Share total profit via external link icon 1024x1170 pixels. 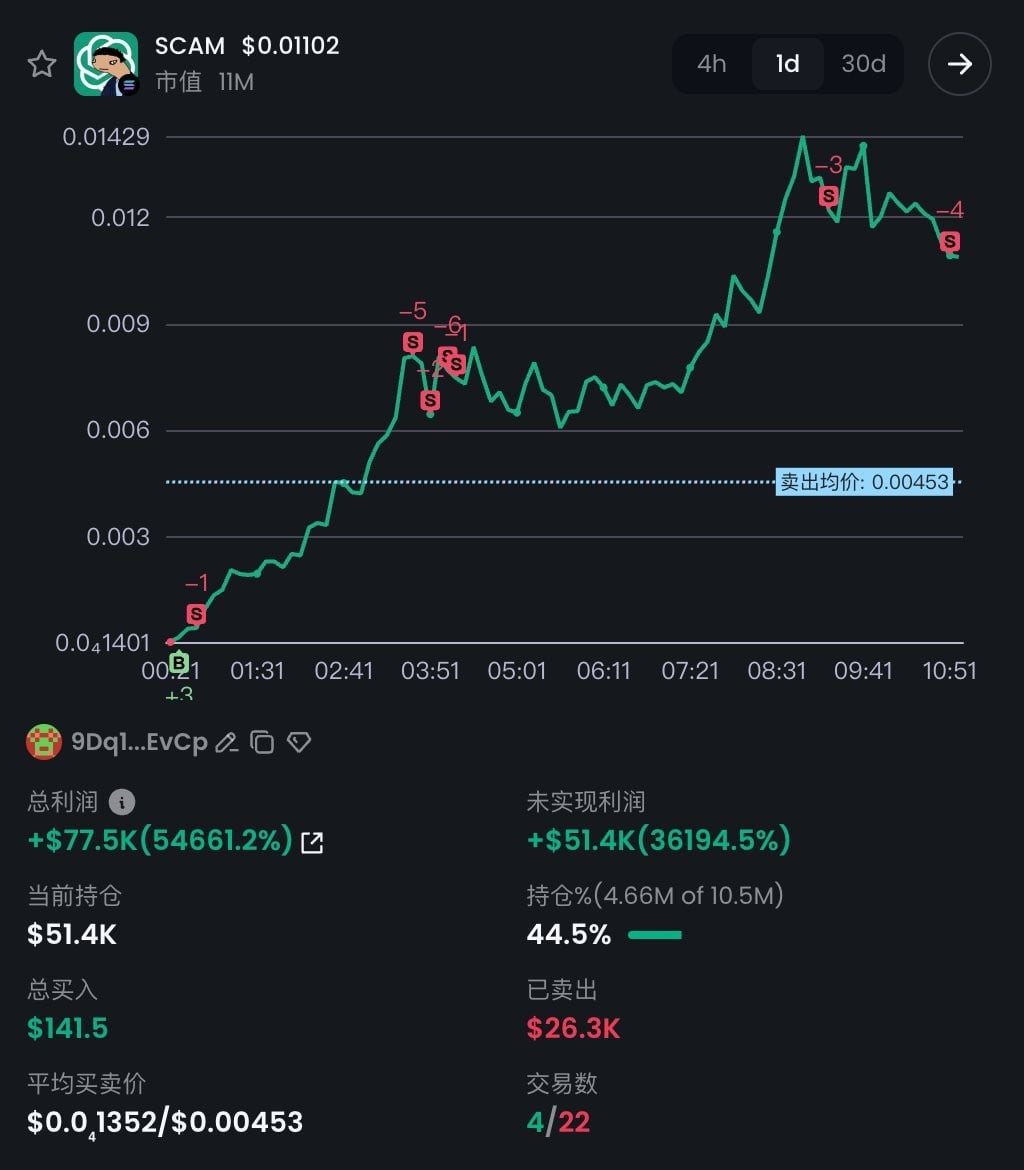click(x=312, y=842)
